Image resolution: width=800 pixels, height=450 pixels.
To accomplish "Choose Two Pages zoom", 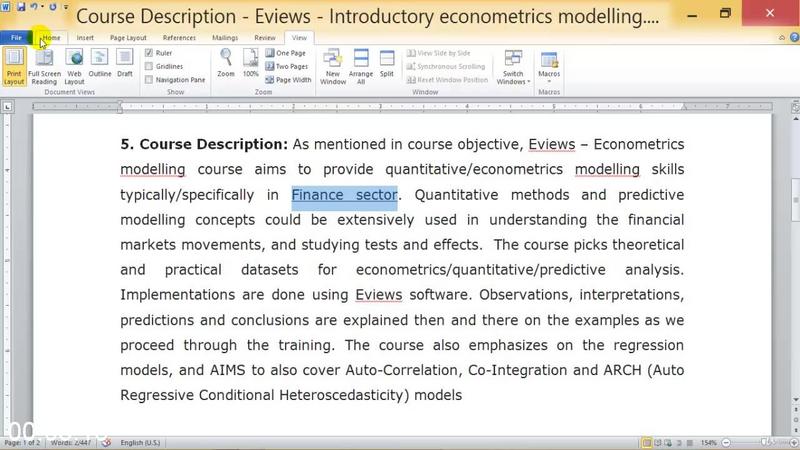I will 287,66.
